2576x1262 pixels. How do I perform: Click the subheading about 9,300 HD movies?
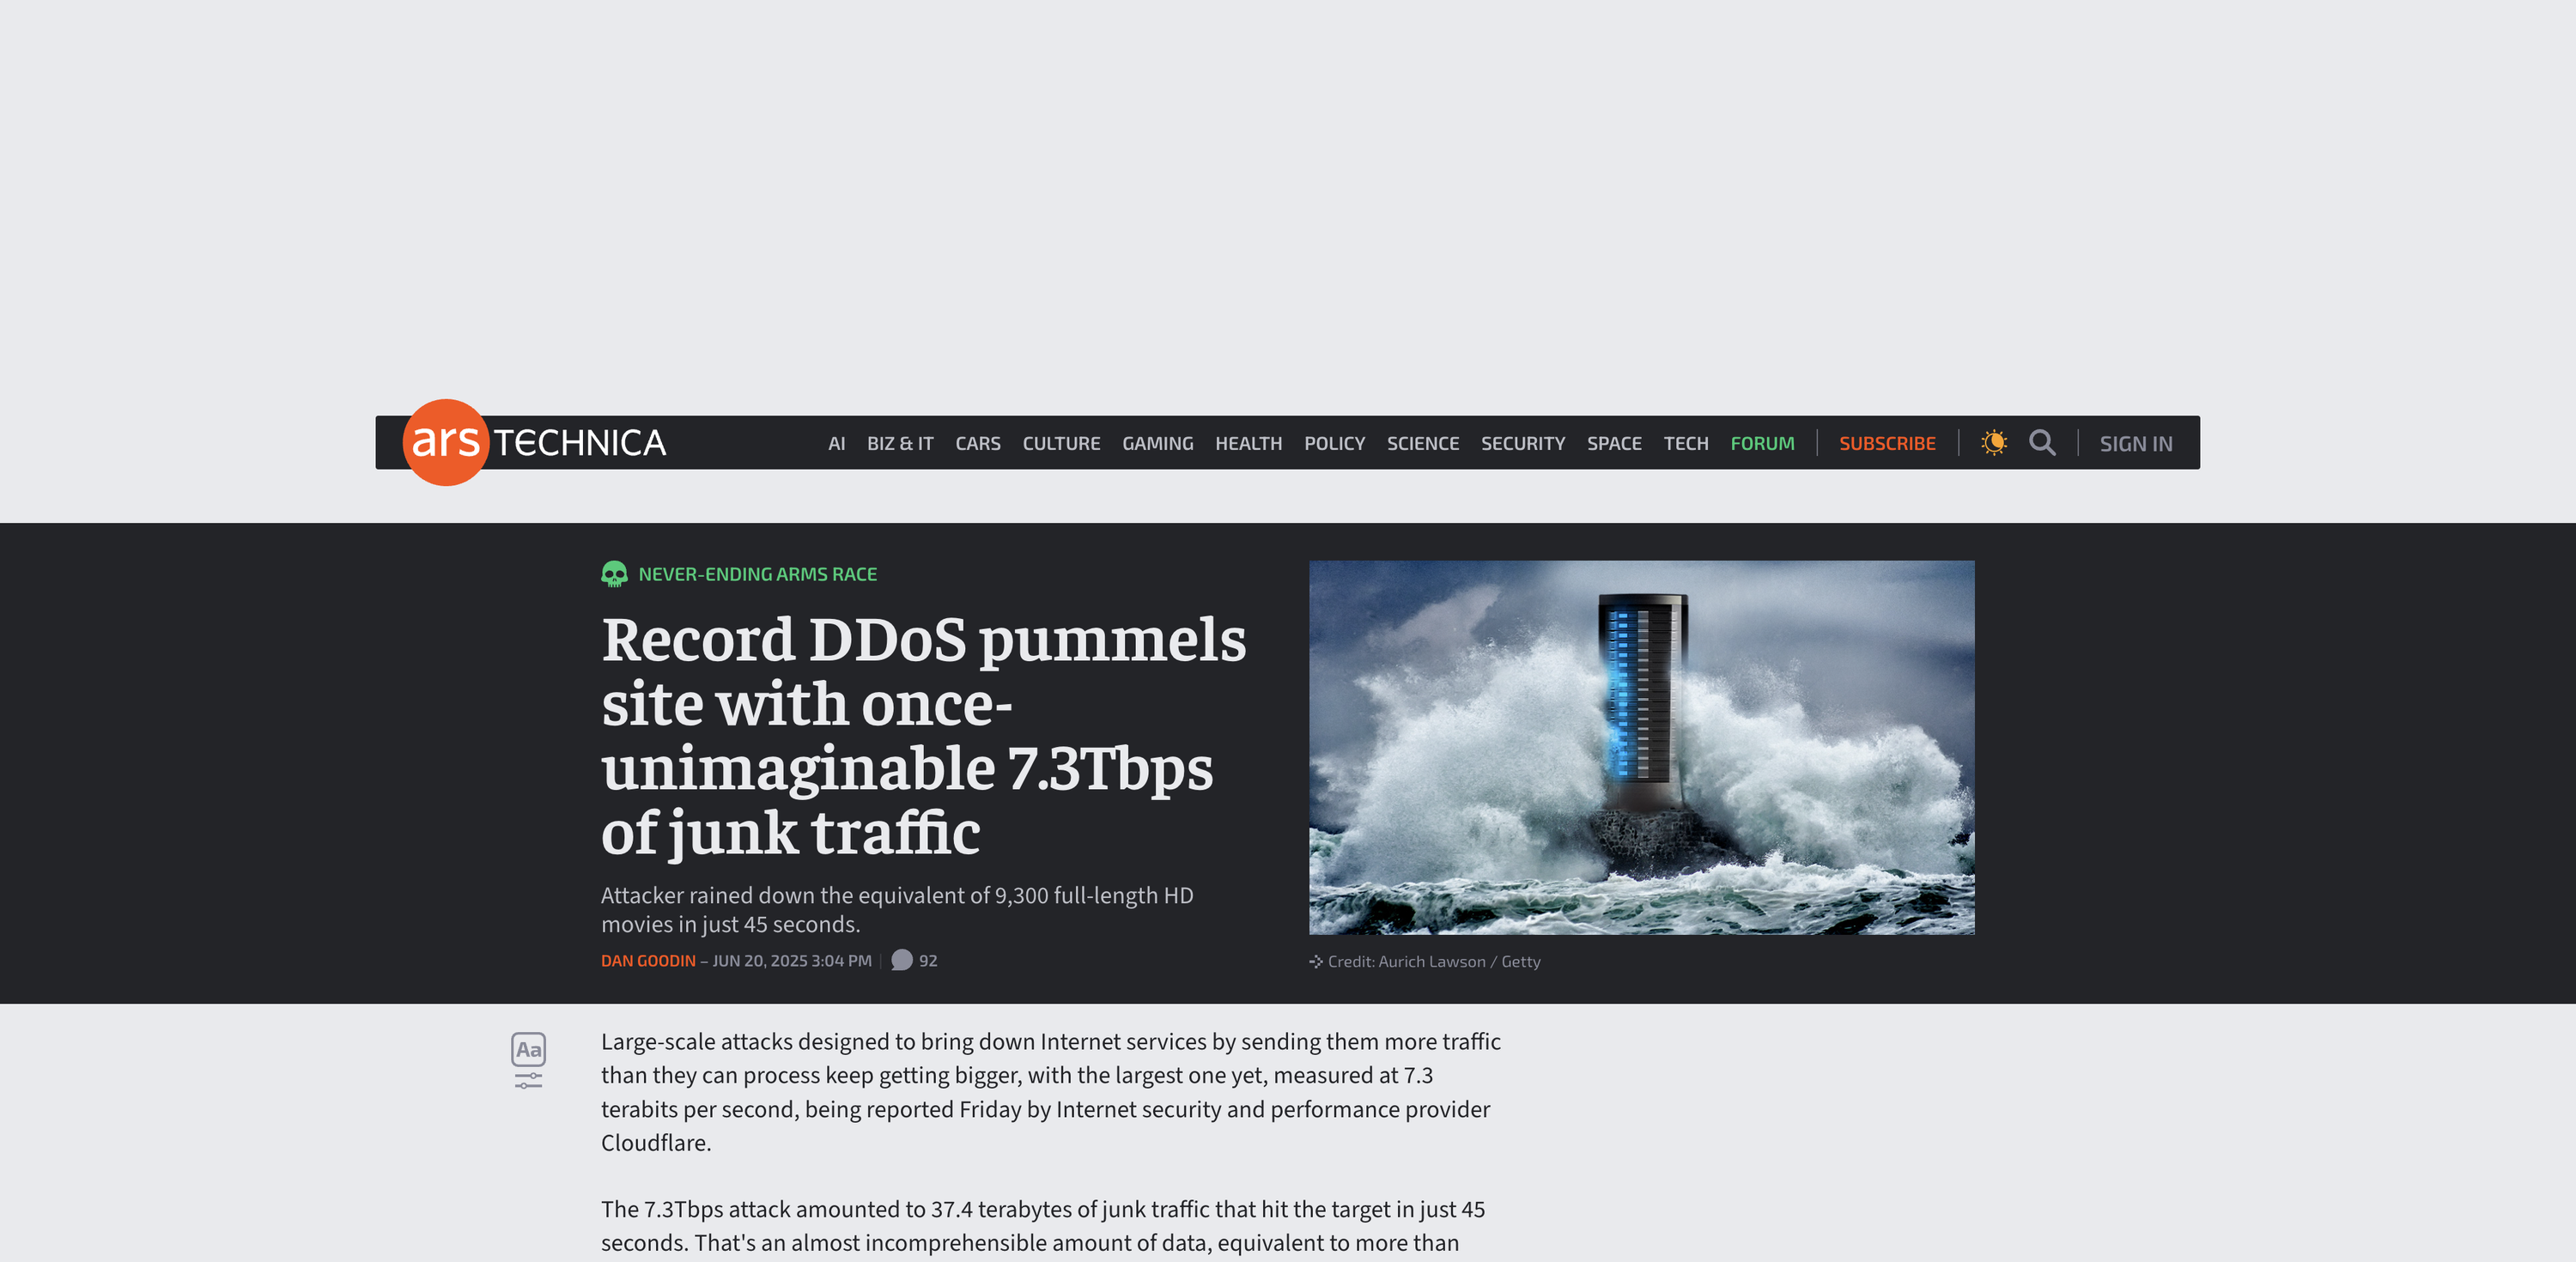[x=897, y=909]
